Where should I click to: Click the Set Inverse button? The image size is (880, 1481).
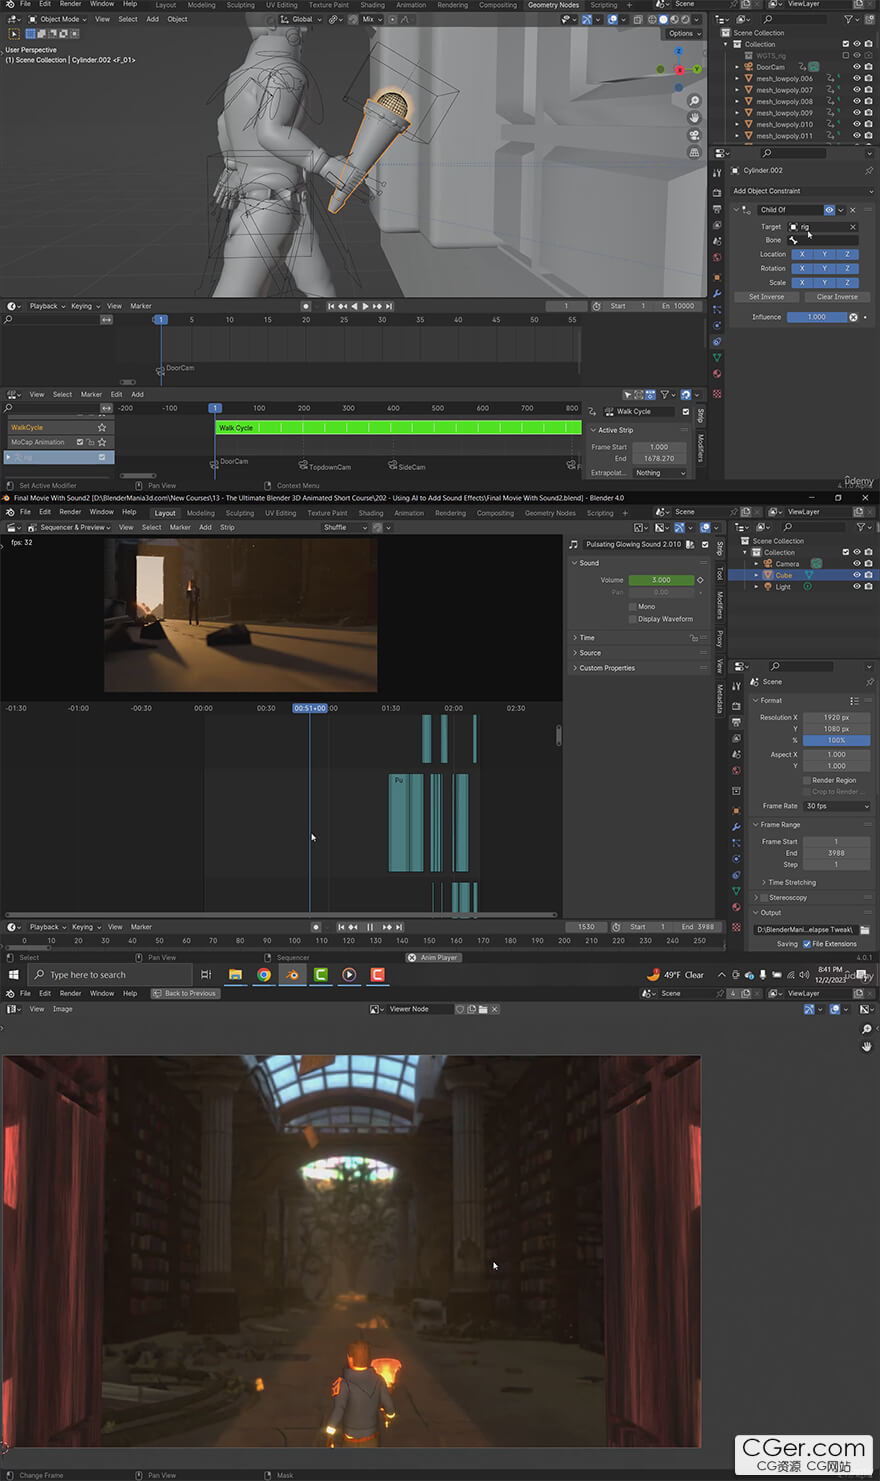pos(767,297)
